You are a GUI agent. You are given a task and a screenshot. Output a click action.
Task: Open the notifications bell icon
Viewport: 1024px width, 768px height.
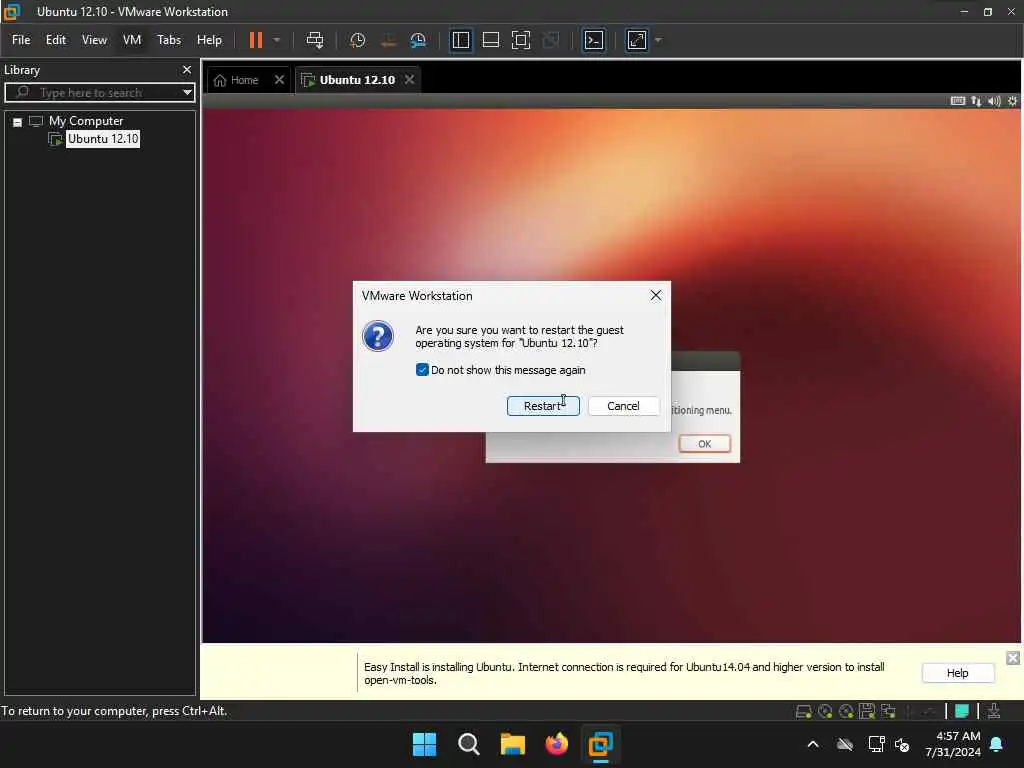tap(996, 744)
